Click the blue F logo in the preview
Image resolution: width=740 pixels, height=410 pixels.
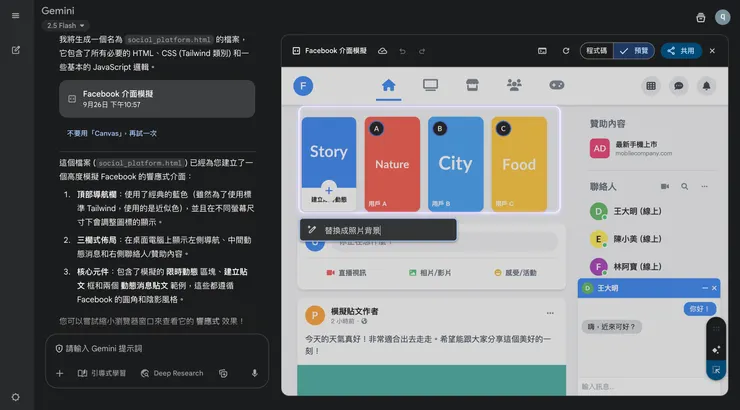(x=303, y=86)
